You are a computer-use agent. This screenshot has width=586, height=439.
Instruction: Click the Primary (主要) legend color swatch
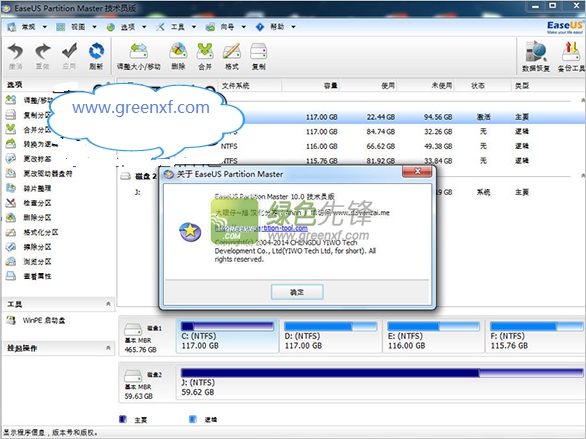click(x=123, y=419)
